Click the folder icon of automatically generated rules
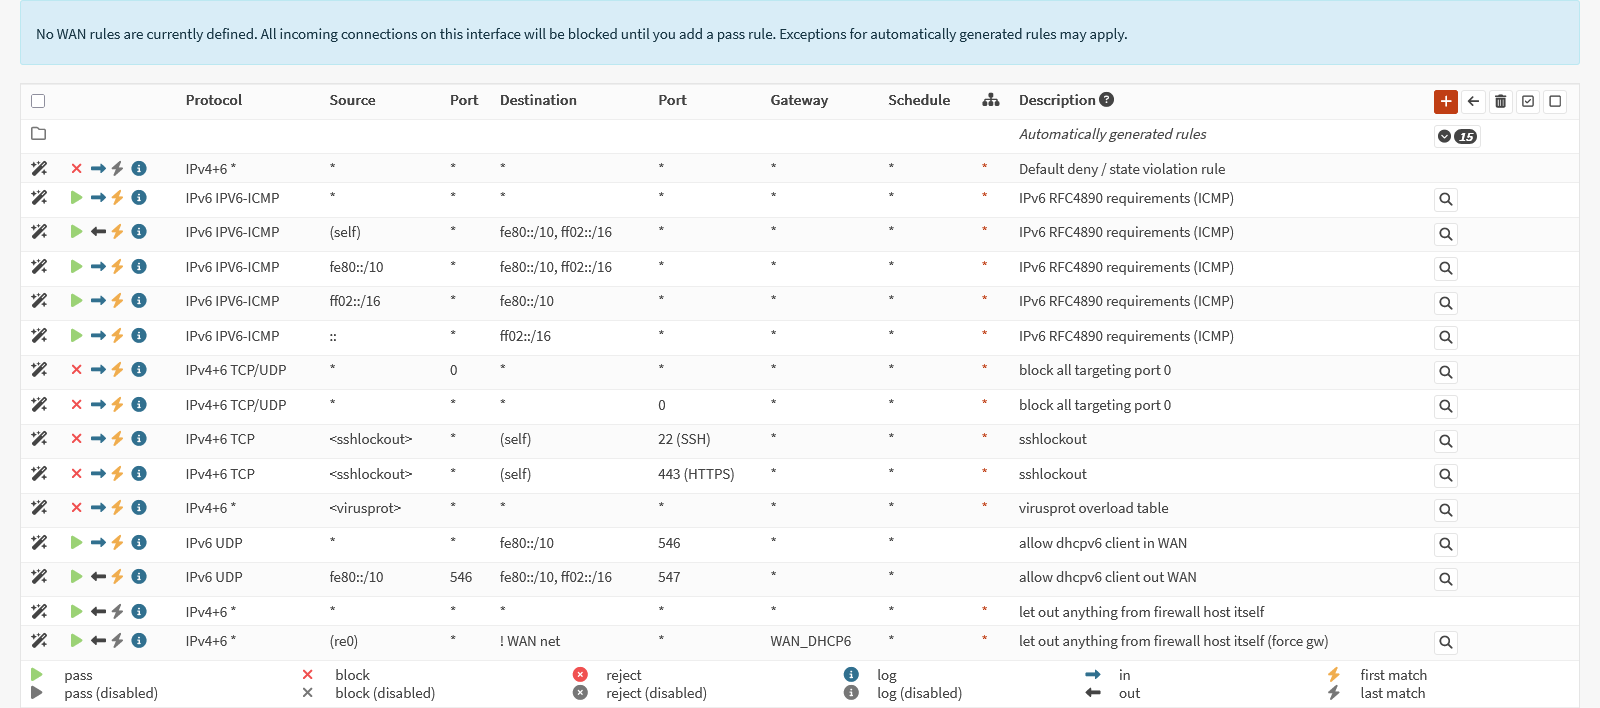Screen dimensions: 1600x708 [39, 134]
